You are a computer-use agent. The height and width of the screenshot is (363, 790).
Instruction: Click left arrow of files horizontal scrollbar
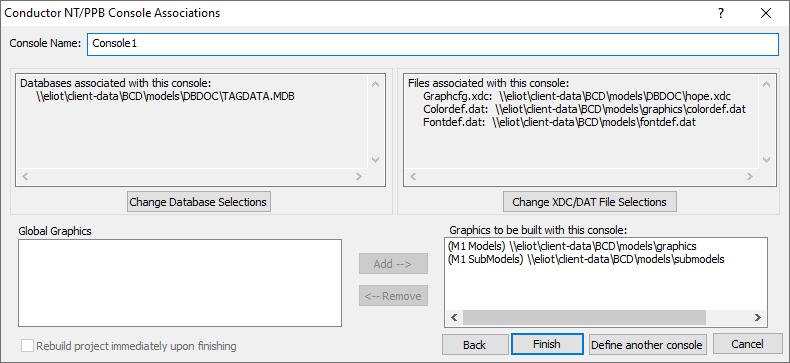pos(413,176)
